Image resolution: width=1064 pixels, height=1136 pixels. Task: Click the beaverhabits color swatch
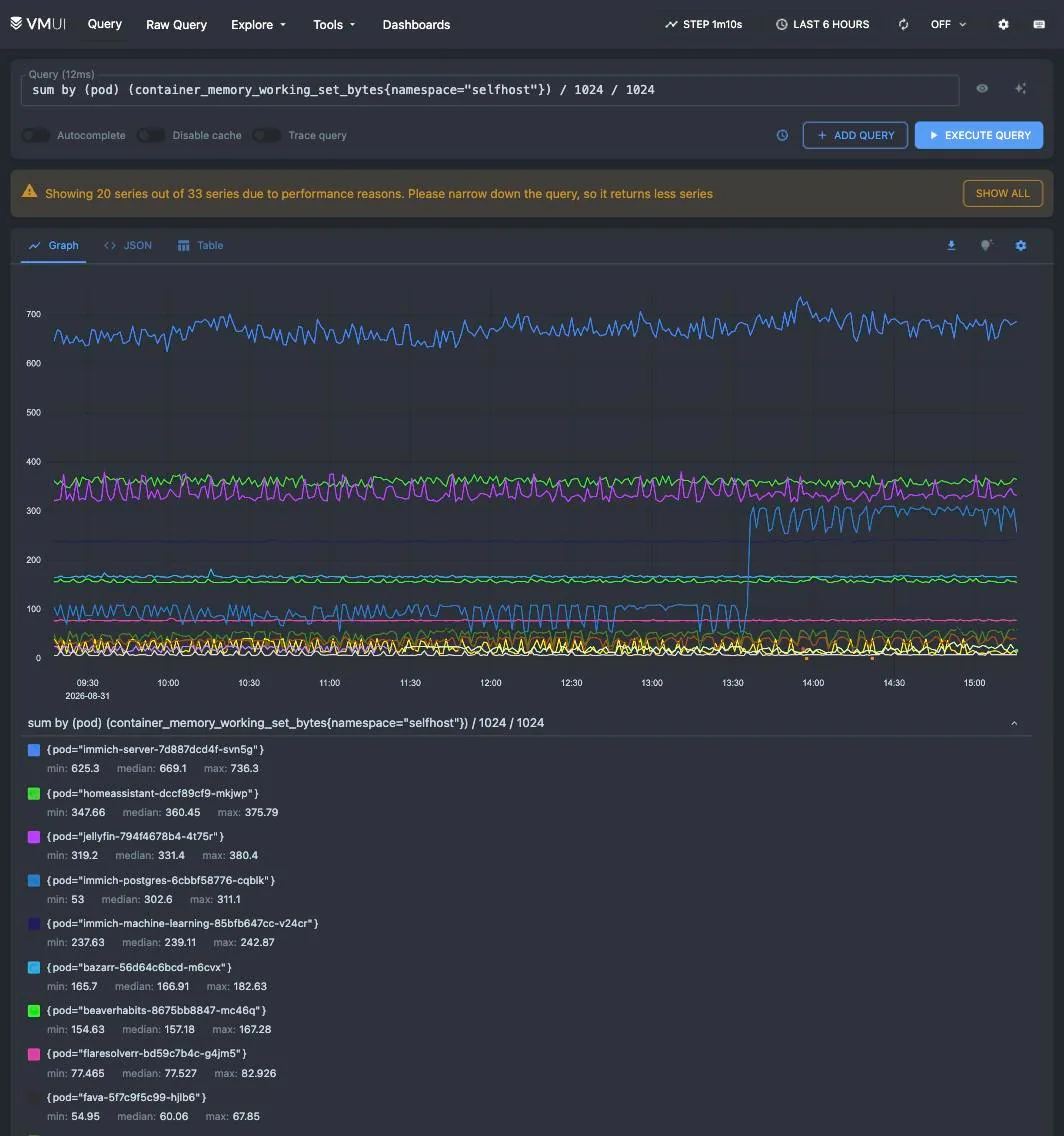(x=33, y=1011)
